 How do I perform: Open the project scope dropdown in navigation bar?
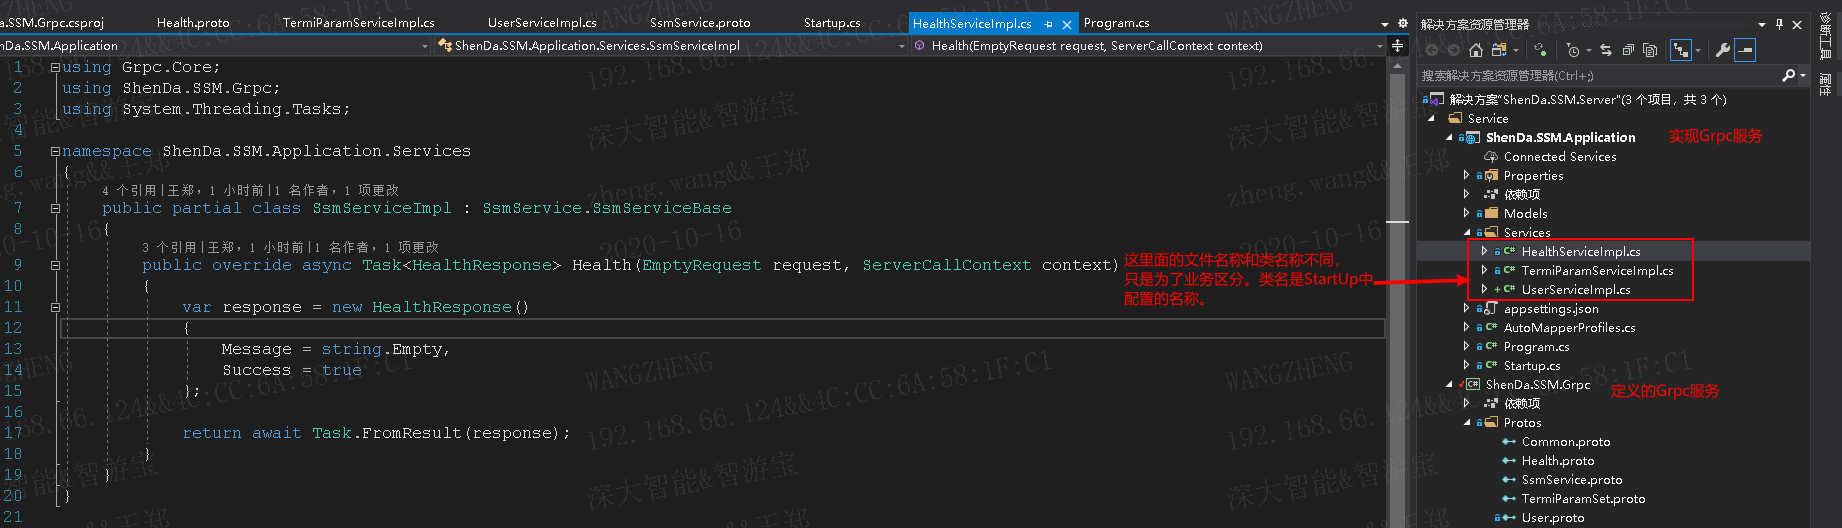point(425,46)
